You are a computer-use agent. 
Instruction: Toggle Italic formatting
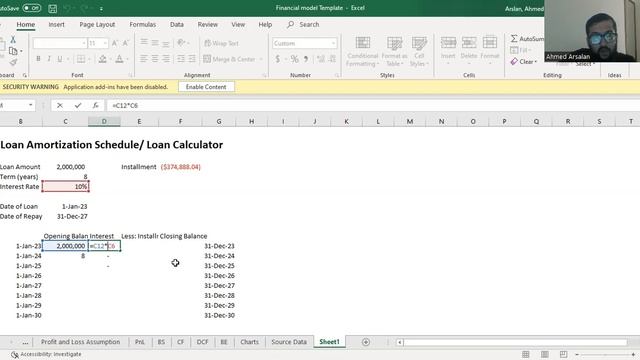[x=49, y=59]
